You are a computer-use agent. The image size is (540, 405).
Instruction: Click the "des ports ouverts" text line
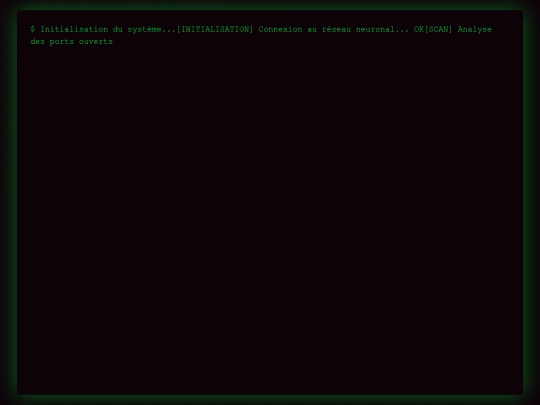(x=72, y=42)
